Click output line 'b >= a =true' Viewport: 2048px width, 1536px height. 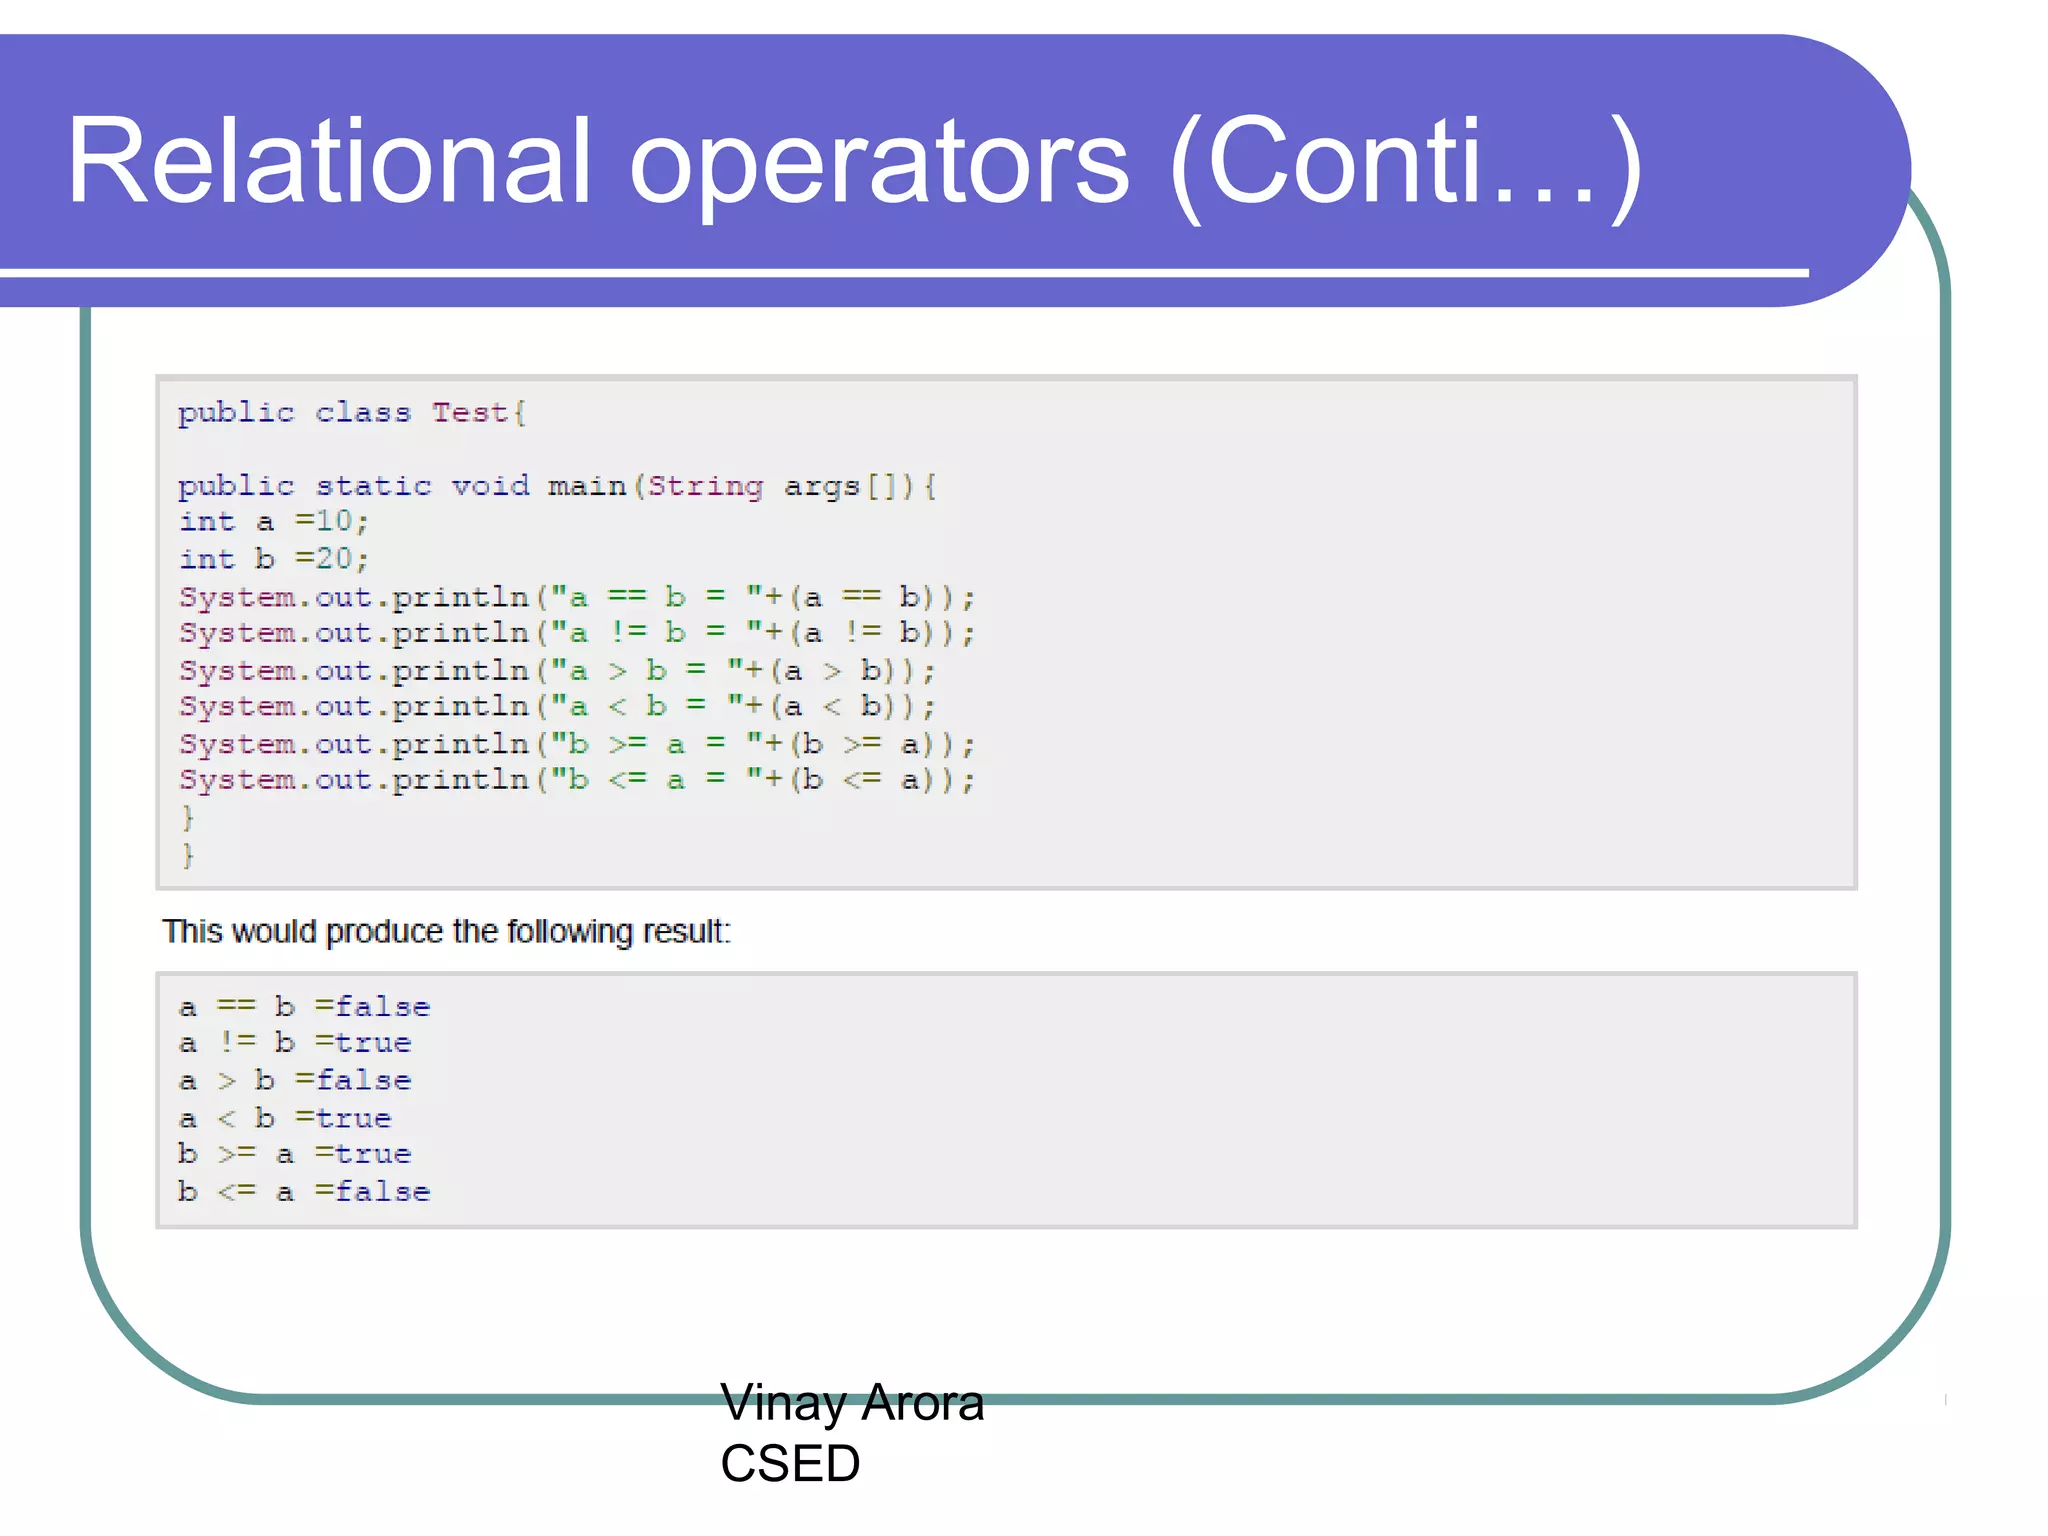(x=295, y=1154)
